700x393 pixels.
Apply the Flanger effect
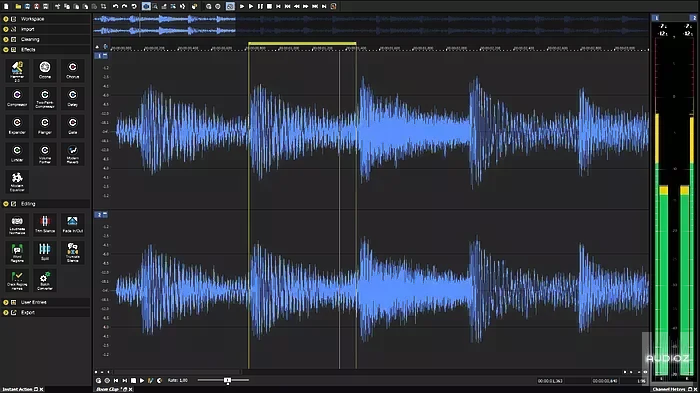coord(45,125)
